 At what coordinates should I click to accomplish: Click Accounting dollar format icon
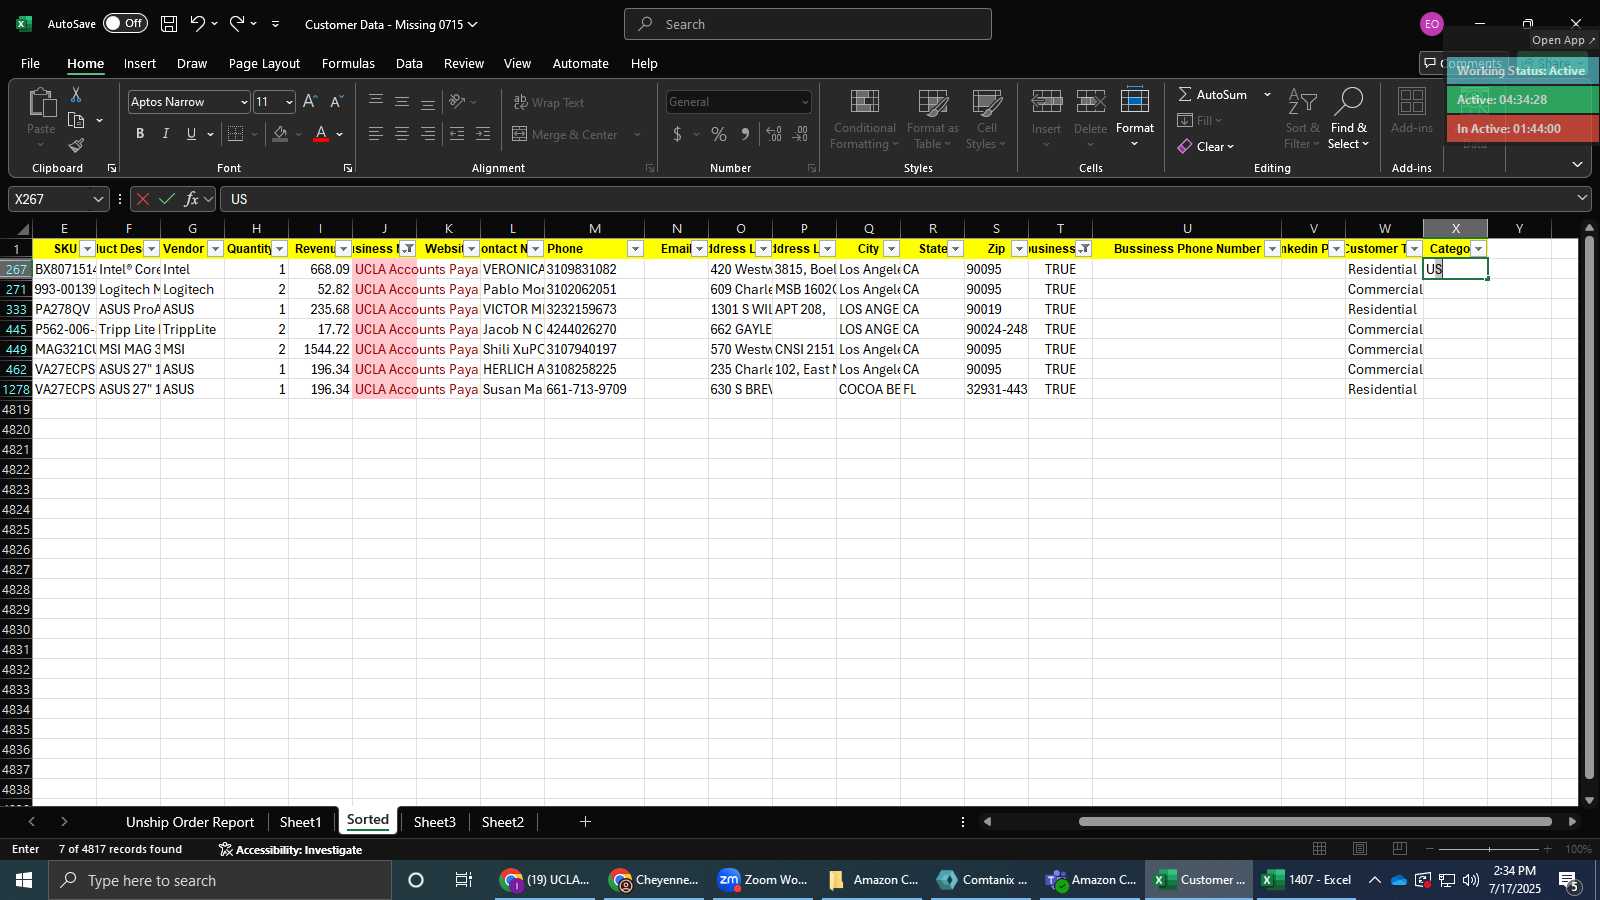click(x=677, y=134)
